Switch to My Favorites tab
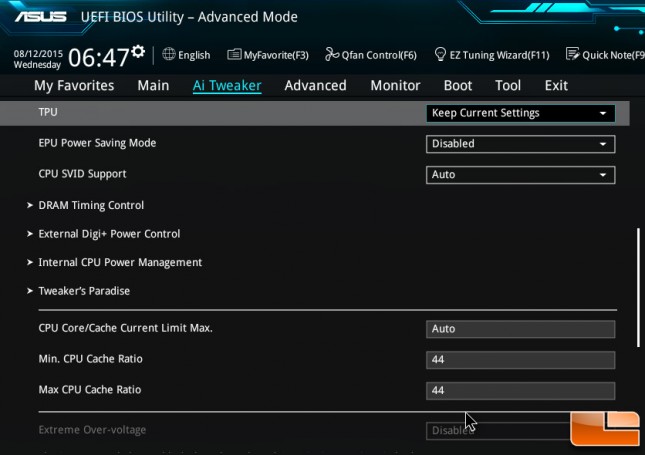 pyautogui.click(x=74, y=86)
